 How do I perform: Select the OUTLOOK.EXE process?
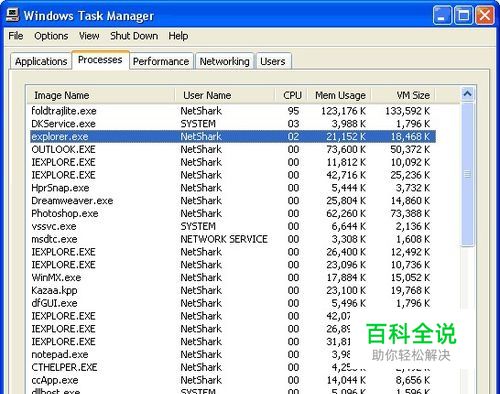pos(233,149)
